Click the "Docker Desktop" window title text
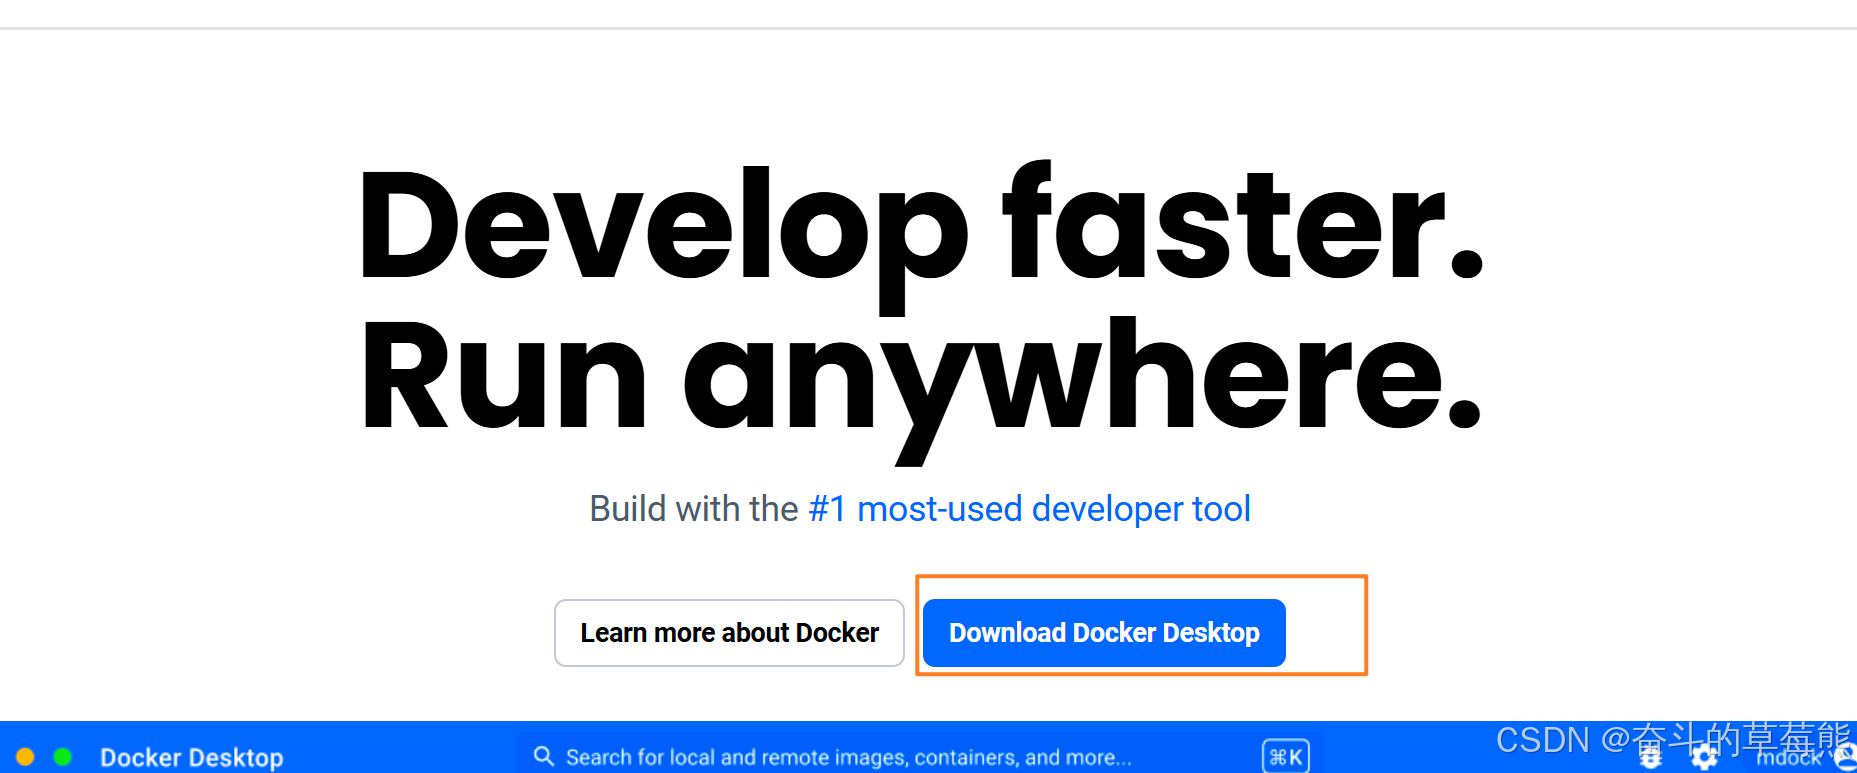1857x773 pixels. coord(192,758)
